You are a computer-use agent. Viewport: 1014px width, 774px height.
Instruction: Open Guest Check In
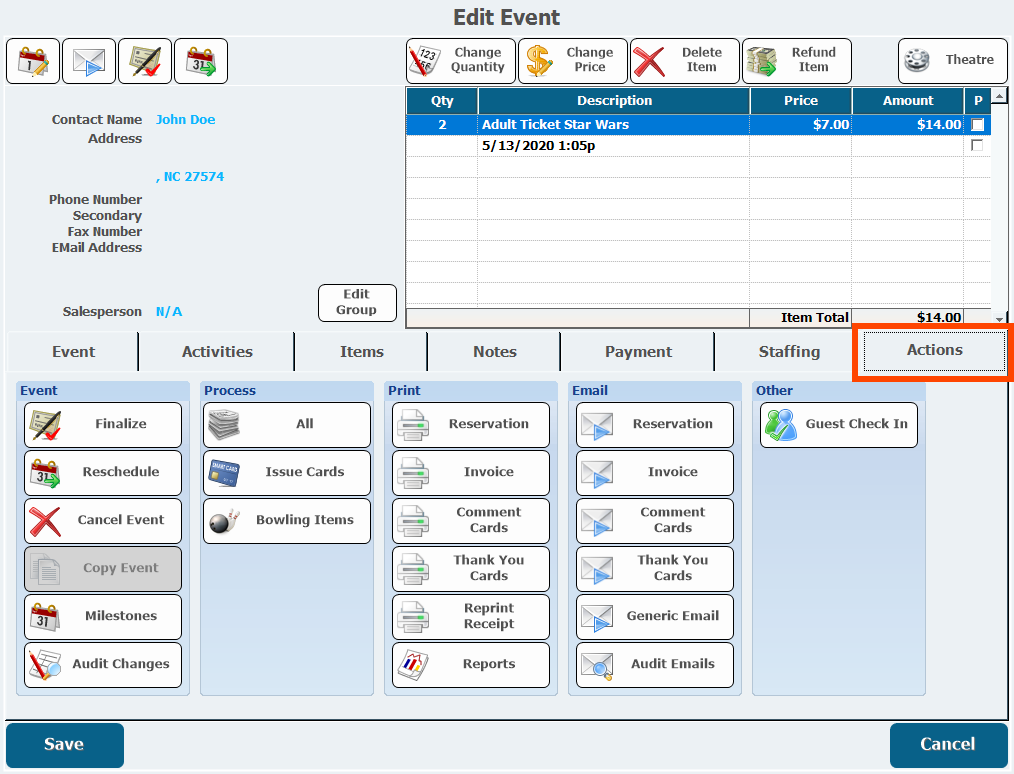(838, 424)
